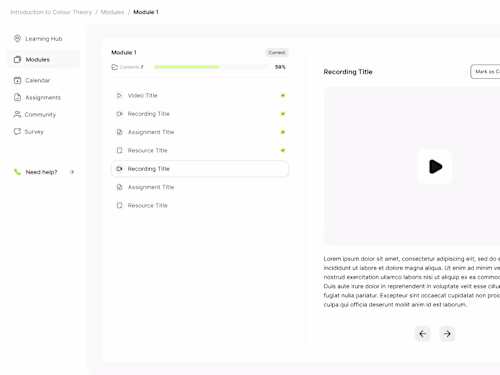The image size is (500, 375).
Task: Click the Survey chat icon
Action: 17,131
